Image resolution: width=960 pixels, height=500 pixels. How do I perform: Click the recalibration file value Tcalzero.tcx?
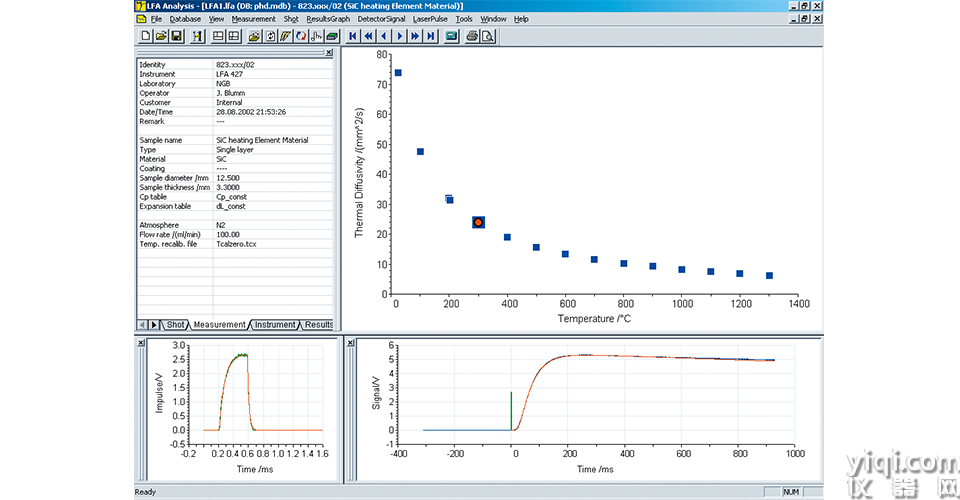[x=236, y=244]
